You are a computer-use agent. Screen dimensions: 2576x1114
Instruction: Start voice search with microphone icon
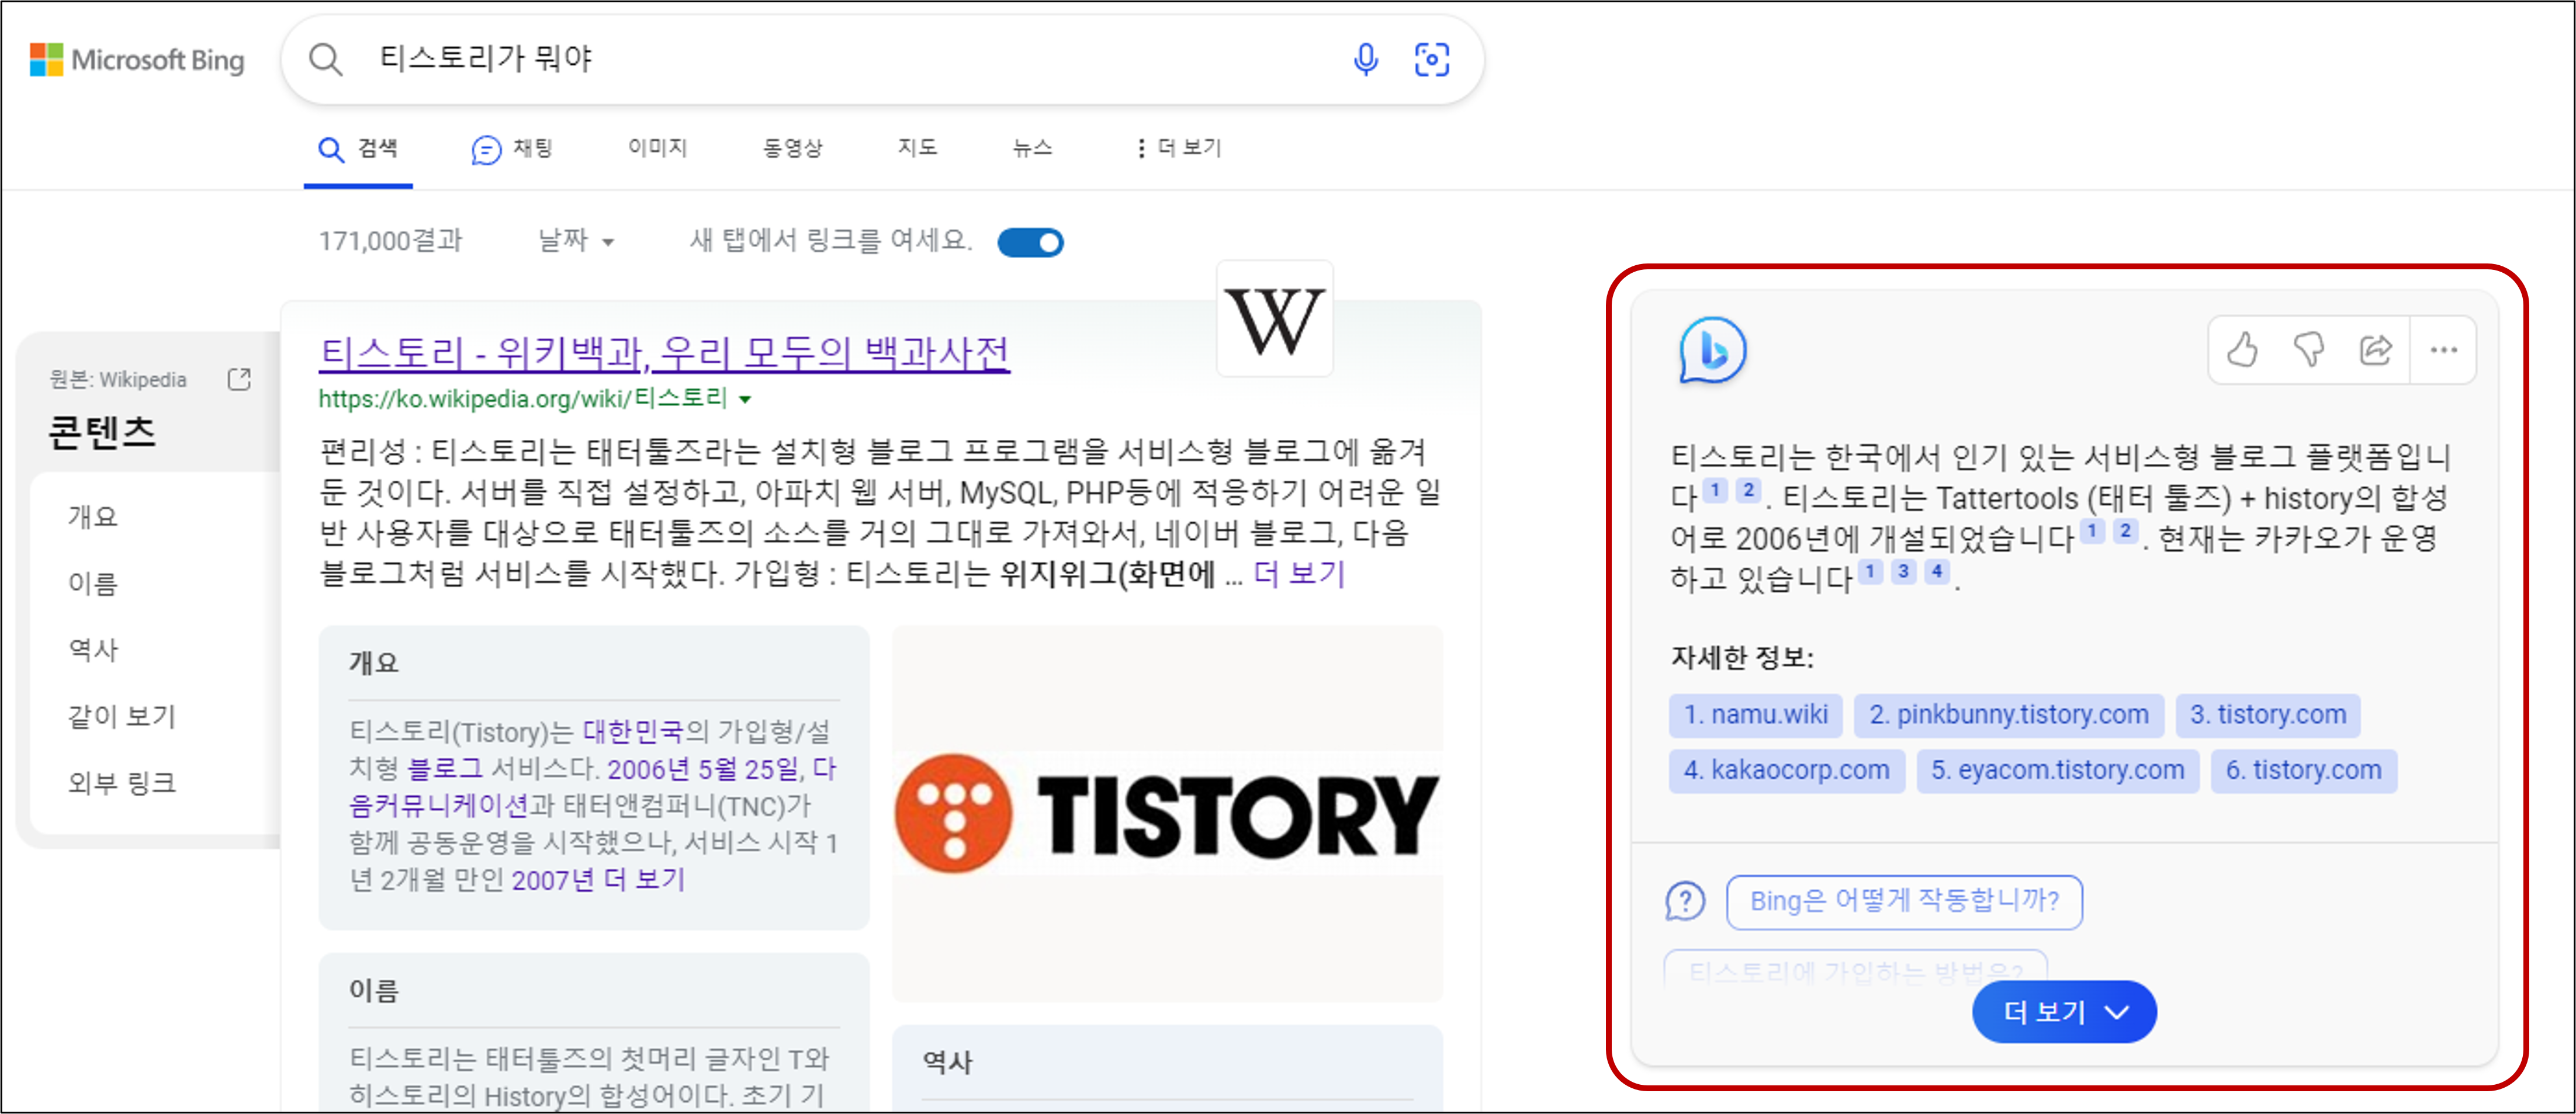click(1365, 60)
